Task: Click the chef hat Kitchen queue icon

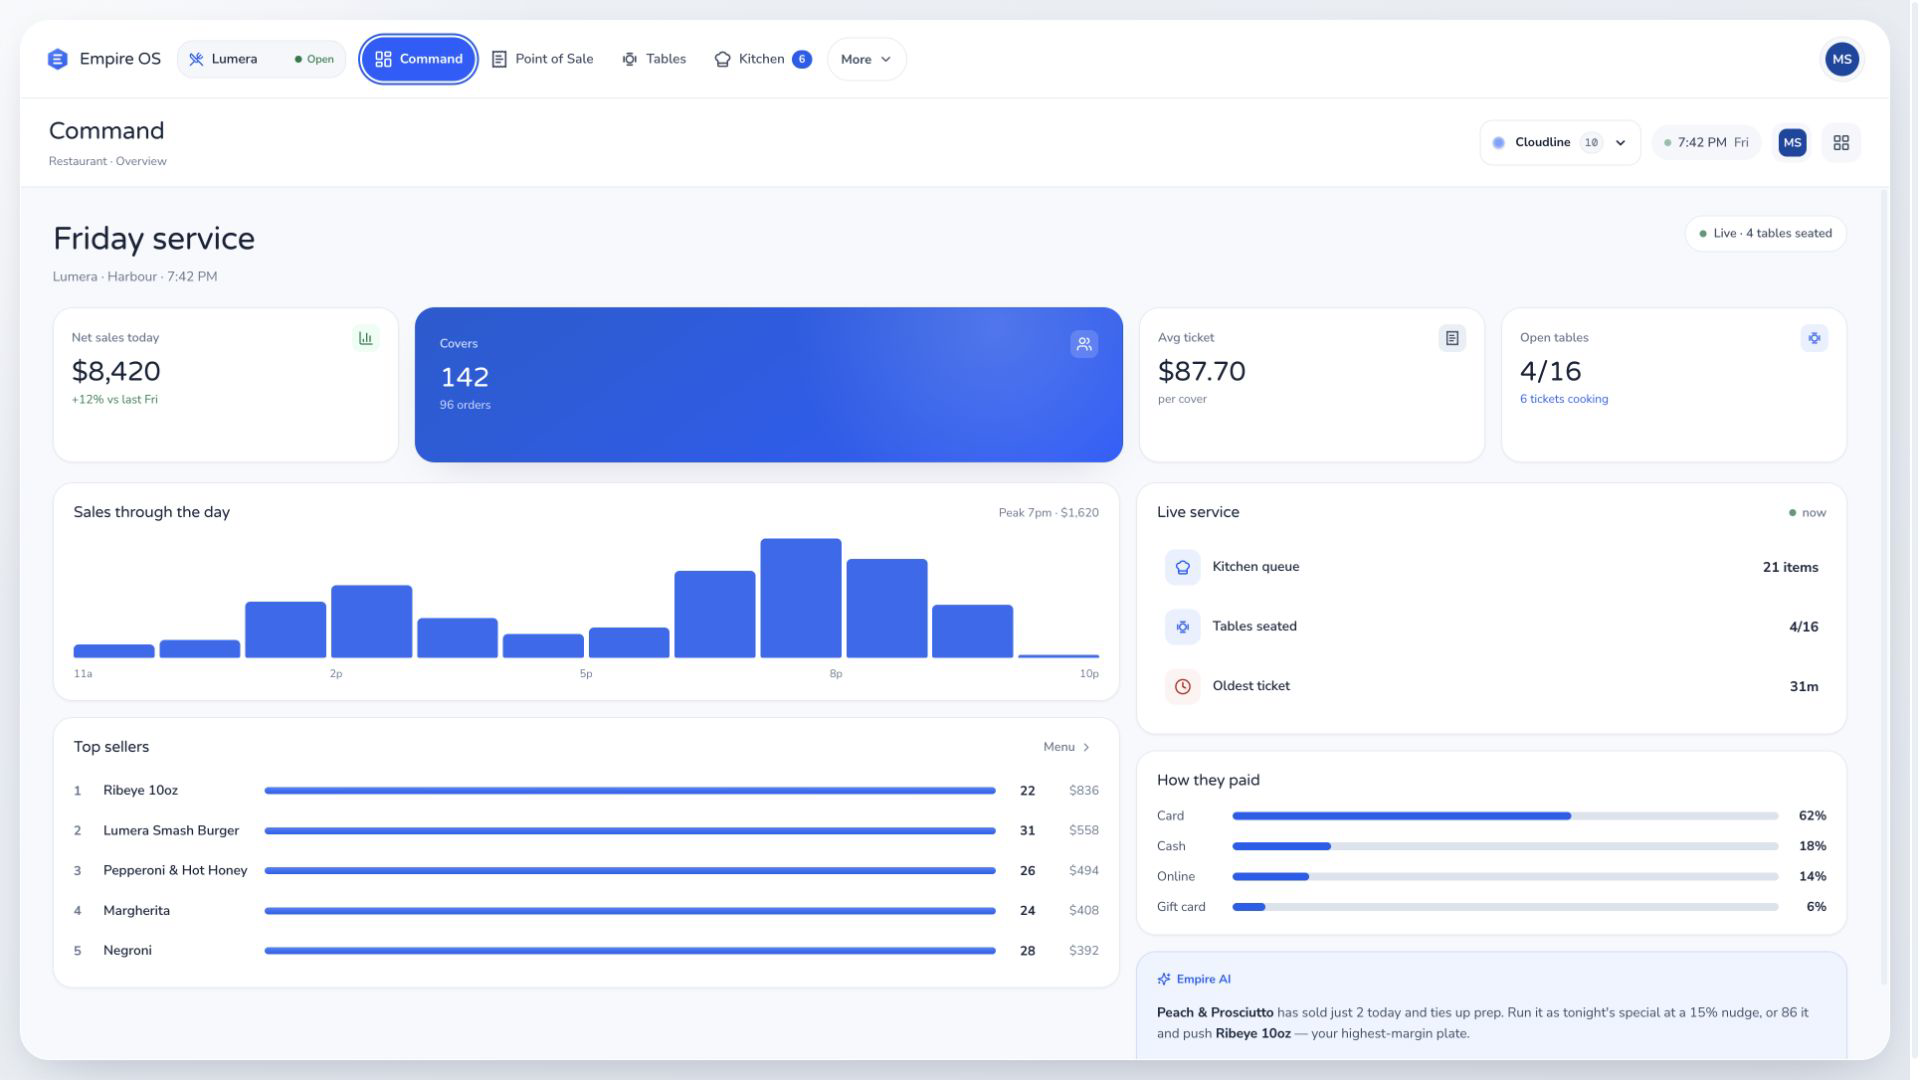Action: (1182, 567)
